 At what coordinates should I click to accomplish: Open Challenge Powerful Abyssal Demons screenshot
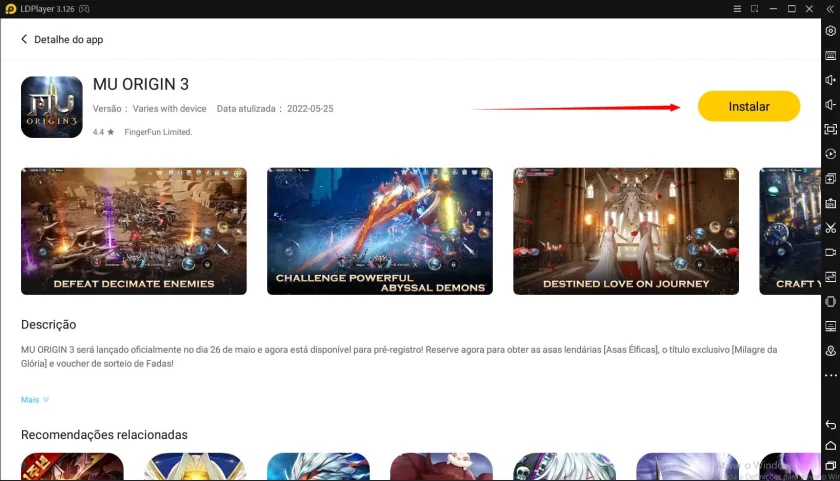(x=380, y=231)
